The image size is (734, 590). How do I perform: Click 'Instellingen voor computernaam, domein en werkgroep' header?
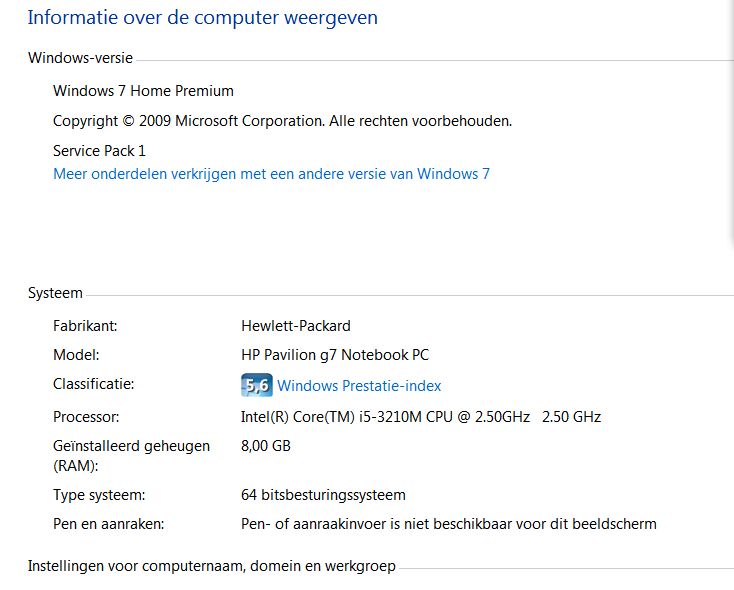pyautogui.click(x=212, y=566)
